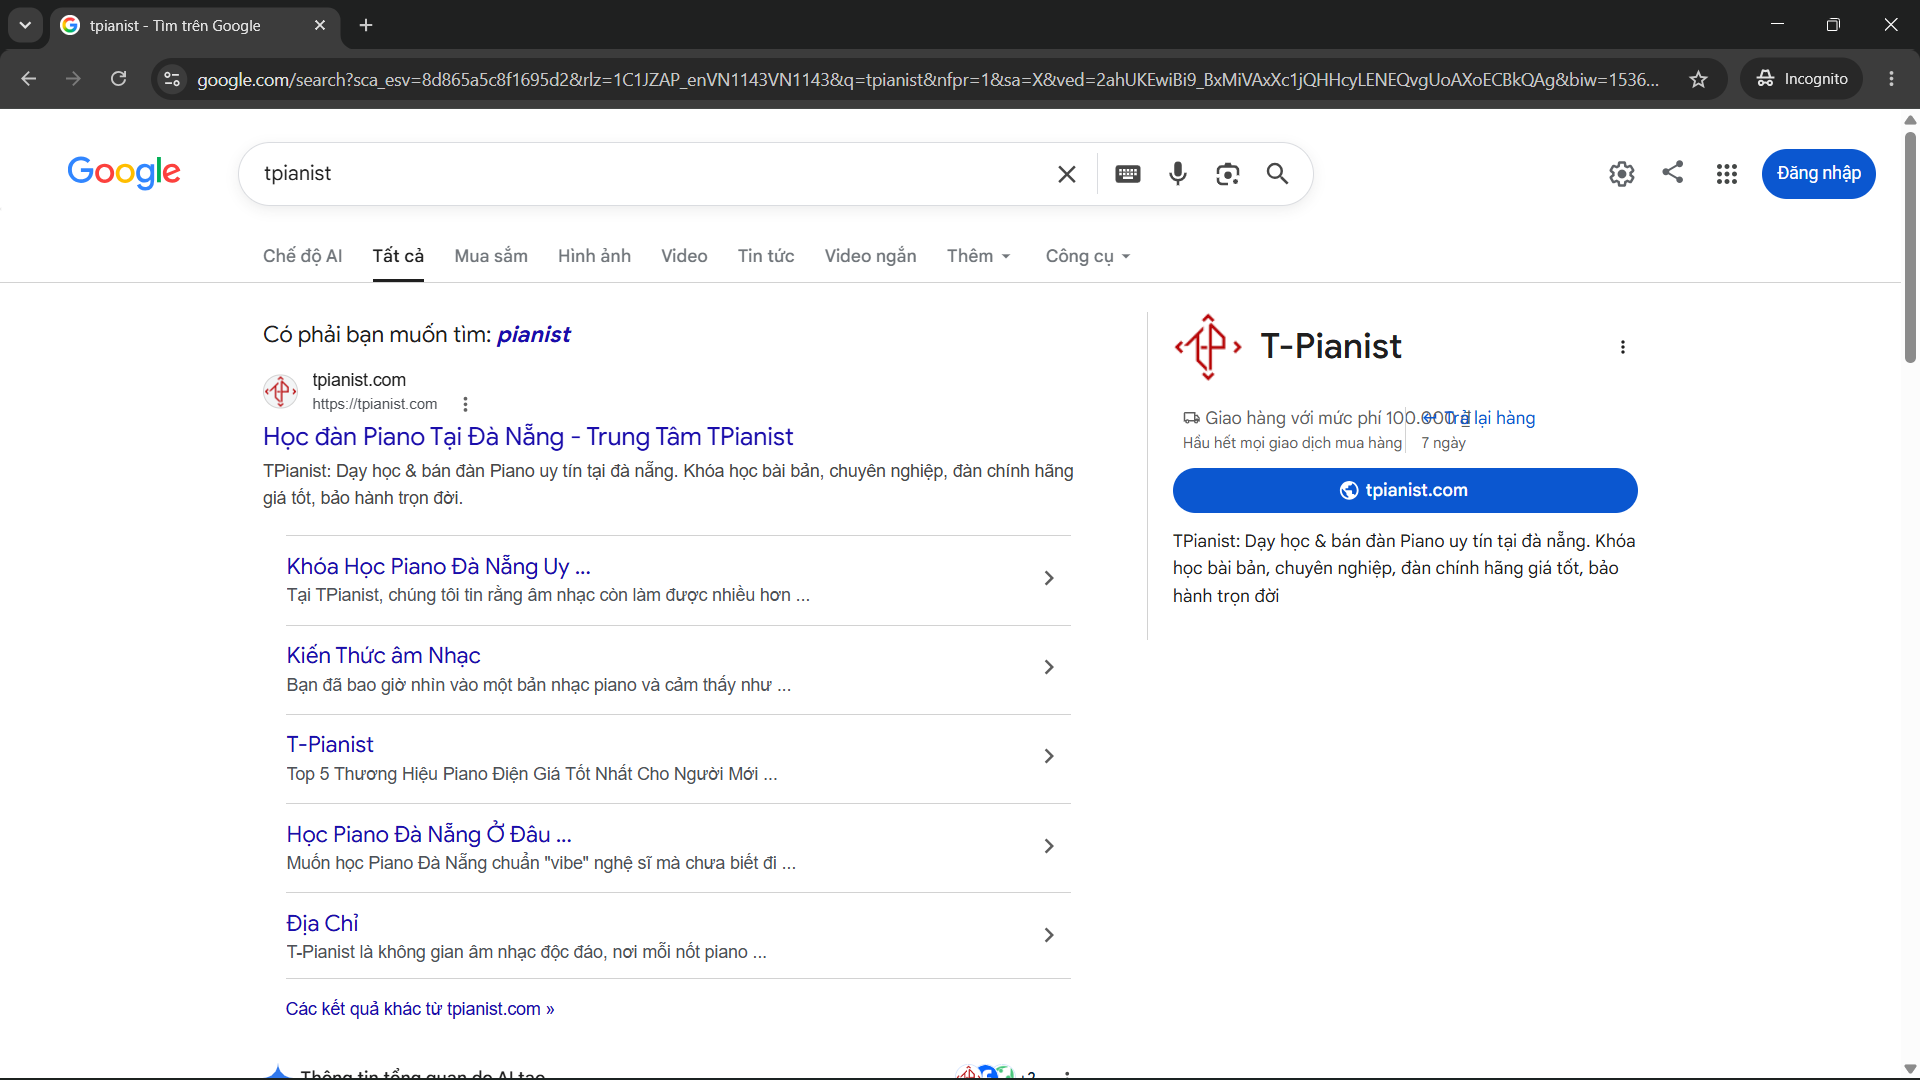
Task: Open quick settings gear icon
Action: (x=1622, y=174)
